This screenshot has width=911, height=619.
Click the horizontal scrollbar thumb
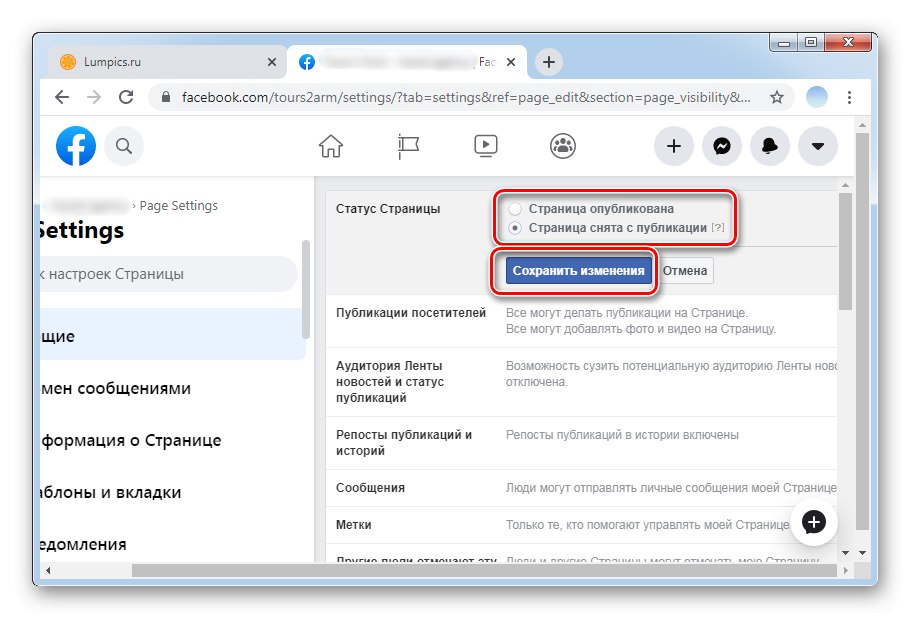(x=484, y=571)
